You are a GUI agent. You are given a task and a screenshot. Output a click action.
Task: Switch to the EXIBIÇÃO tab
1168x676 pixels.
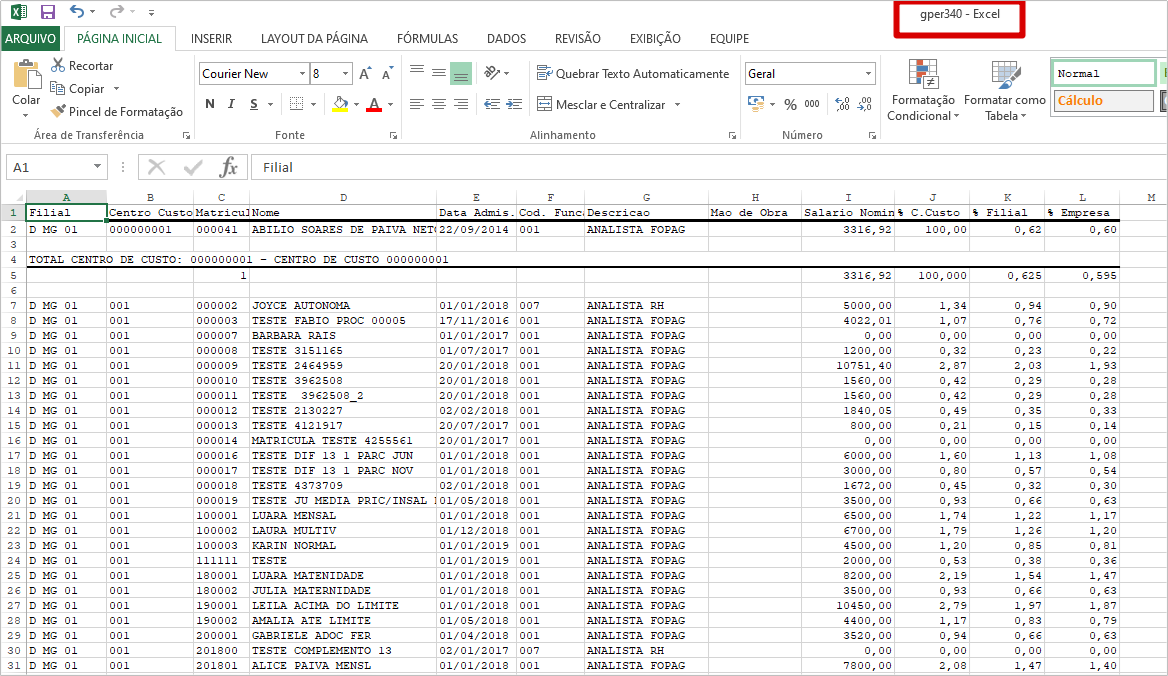click(x=656, y=39)
